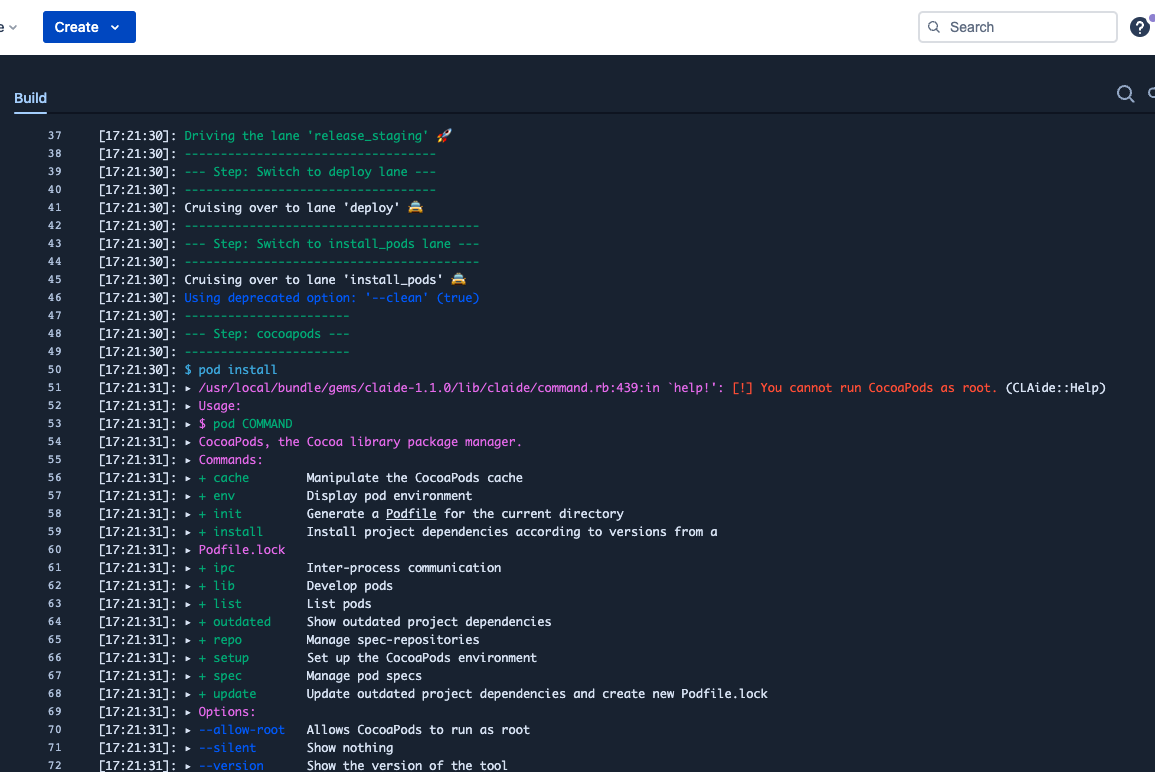
Task: Click the '$ pod install' command line
Action: pos(231,370)
